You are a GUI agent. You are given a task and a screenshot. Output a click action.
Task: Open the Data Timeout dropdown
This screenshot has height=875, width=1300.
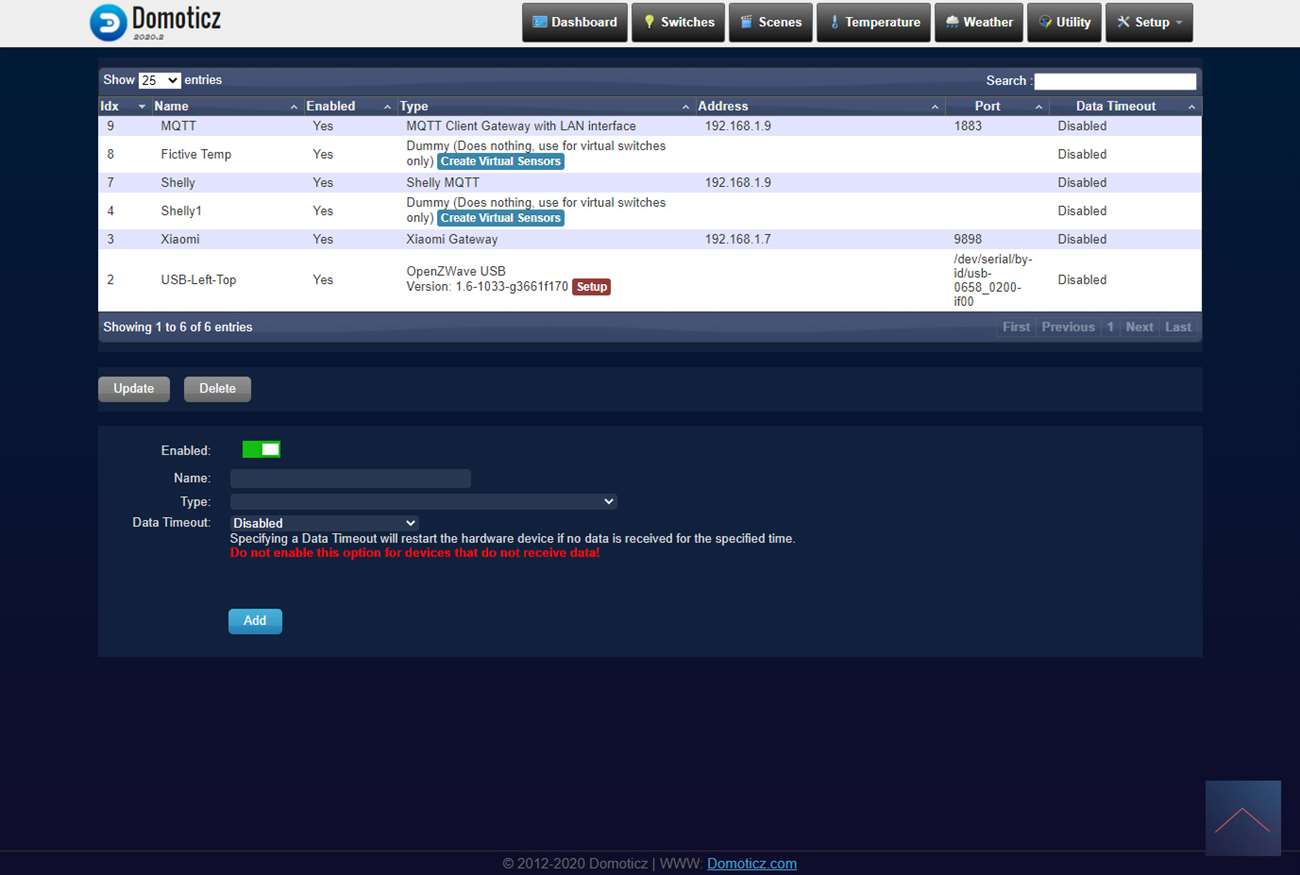coord(324,523)
